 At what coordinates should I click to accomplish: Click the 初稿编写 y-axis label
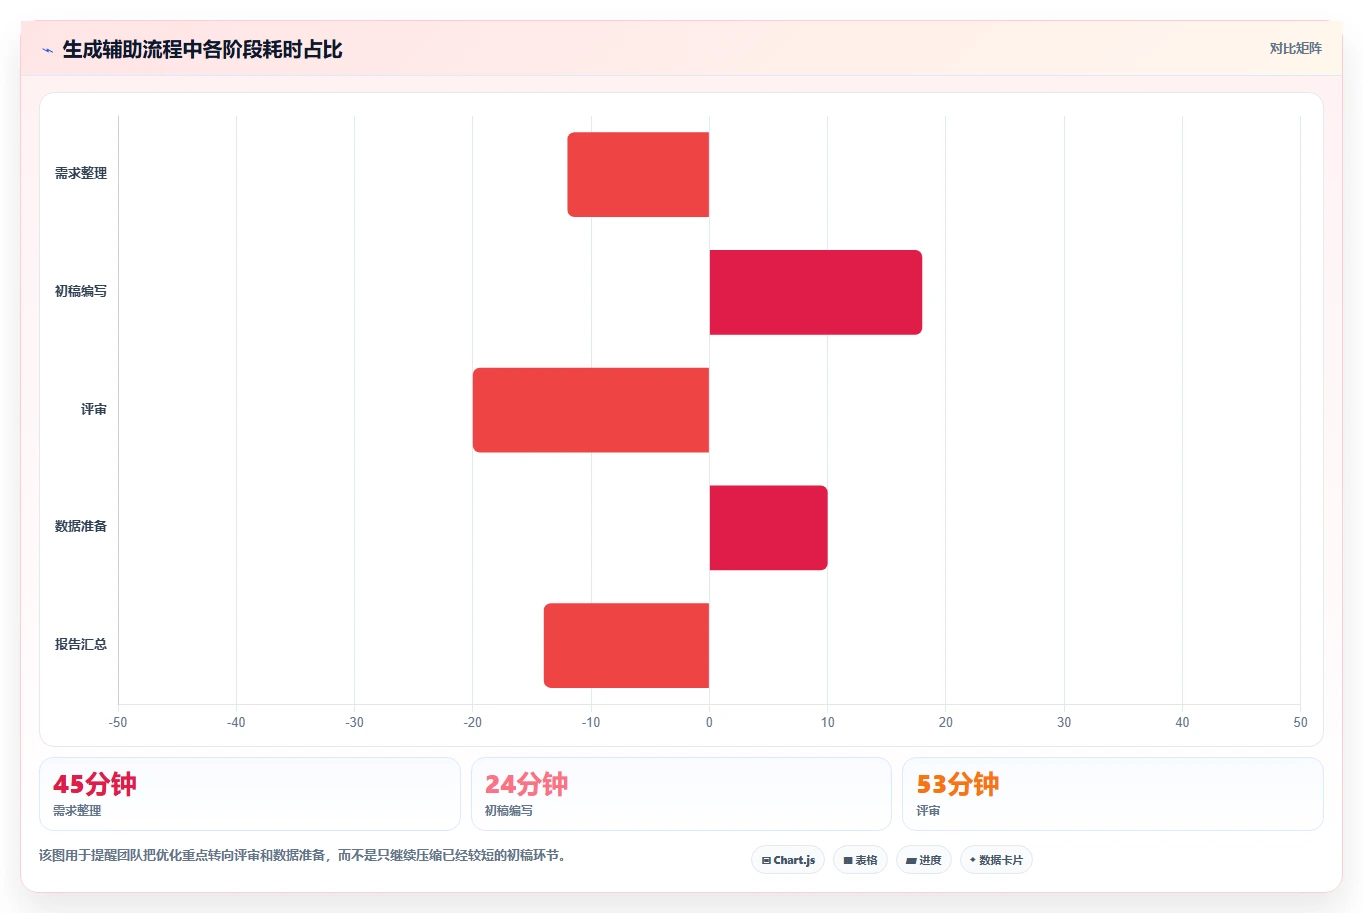[81, 291]
